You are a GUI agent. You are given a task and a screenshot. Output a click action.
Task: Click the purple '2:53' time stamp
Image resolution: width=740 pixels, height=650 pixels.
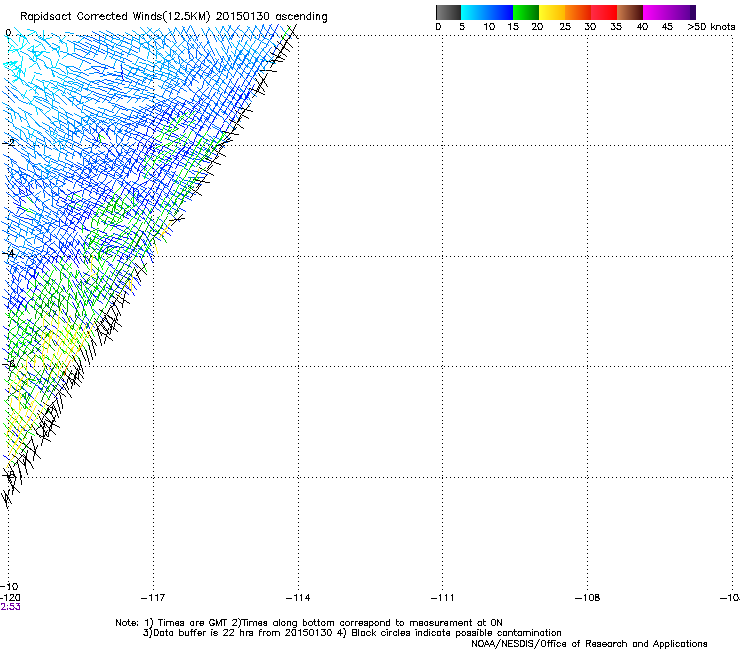(10, 607)
